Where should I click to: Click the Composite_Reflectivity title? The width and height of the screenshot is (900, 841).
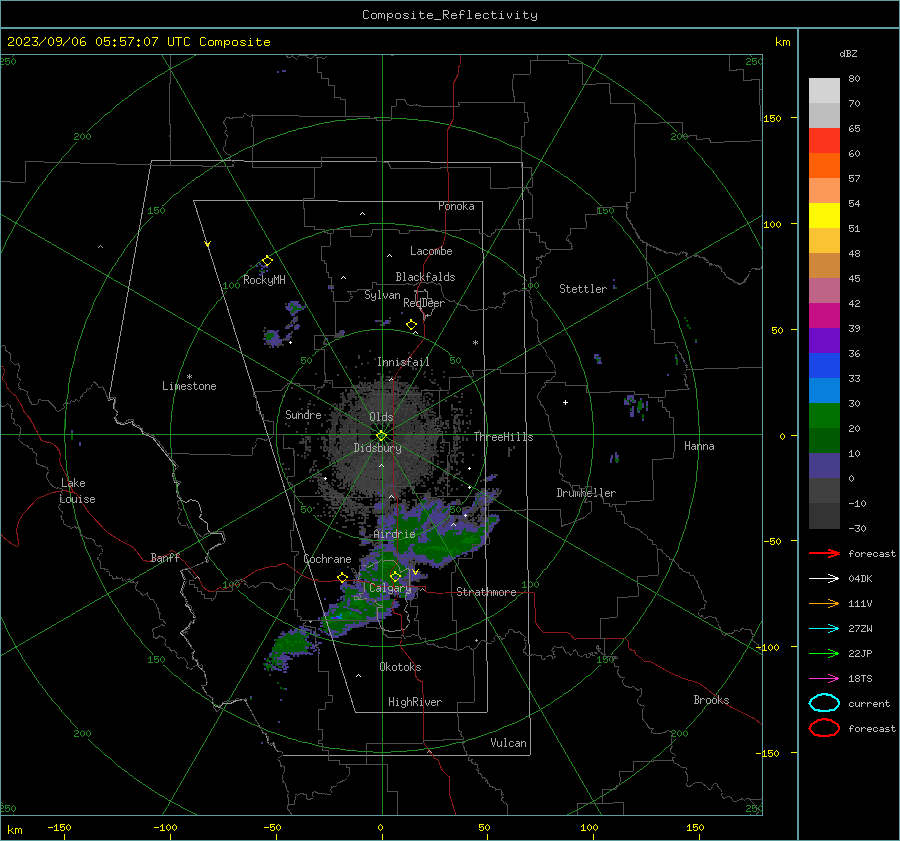pos(450,15)
